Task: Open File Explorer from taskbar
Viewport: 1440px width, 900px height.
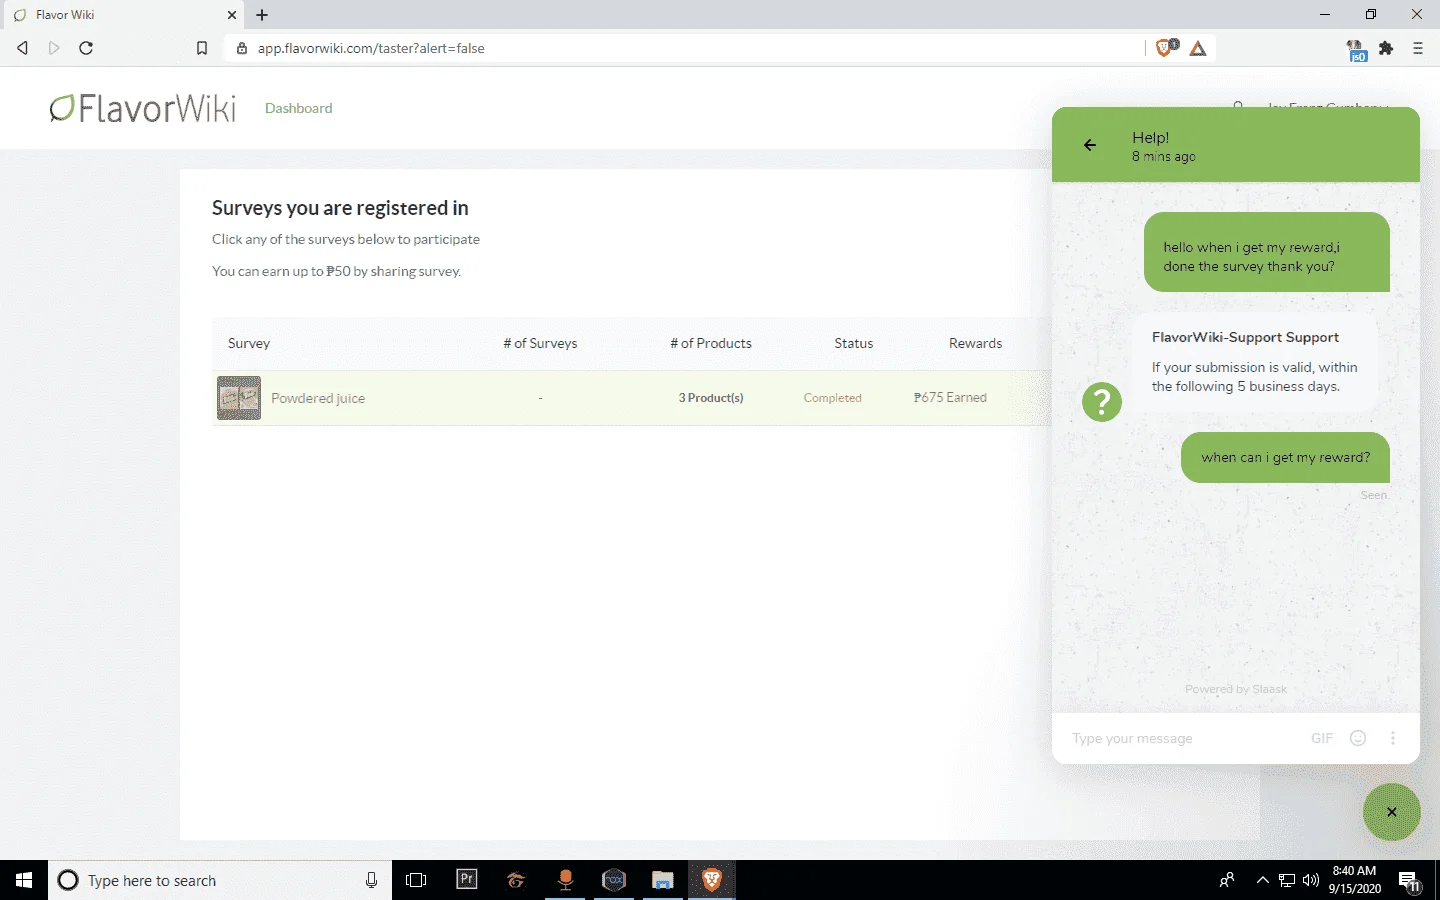Action: pos(663,880)
